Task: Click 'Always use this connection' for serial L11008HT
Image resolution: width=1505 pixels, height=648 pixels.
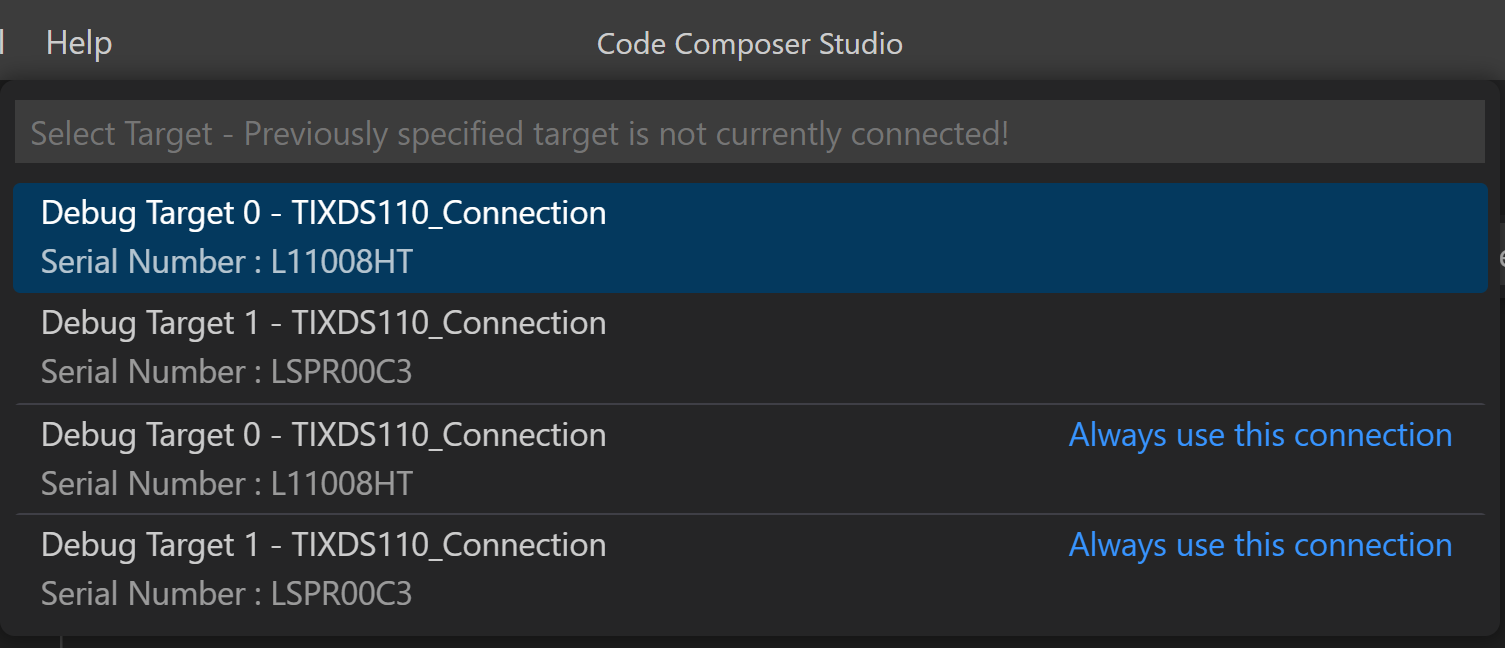Action: point(1260,434)
